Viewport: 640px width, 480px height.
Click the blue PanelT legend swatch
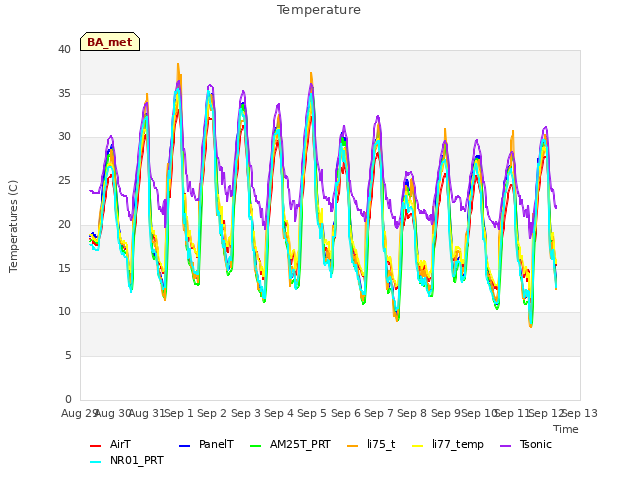pyautogui.click(x=184, y=446)
